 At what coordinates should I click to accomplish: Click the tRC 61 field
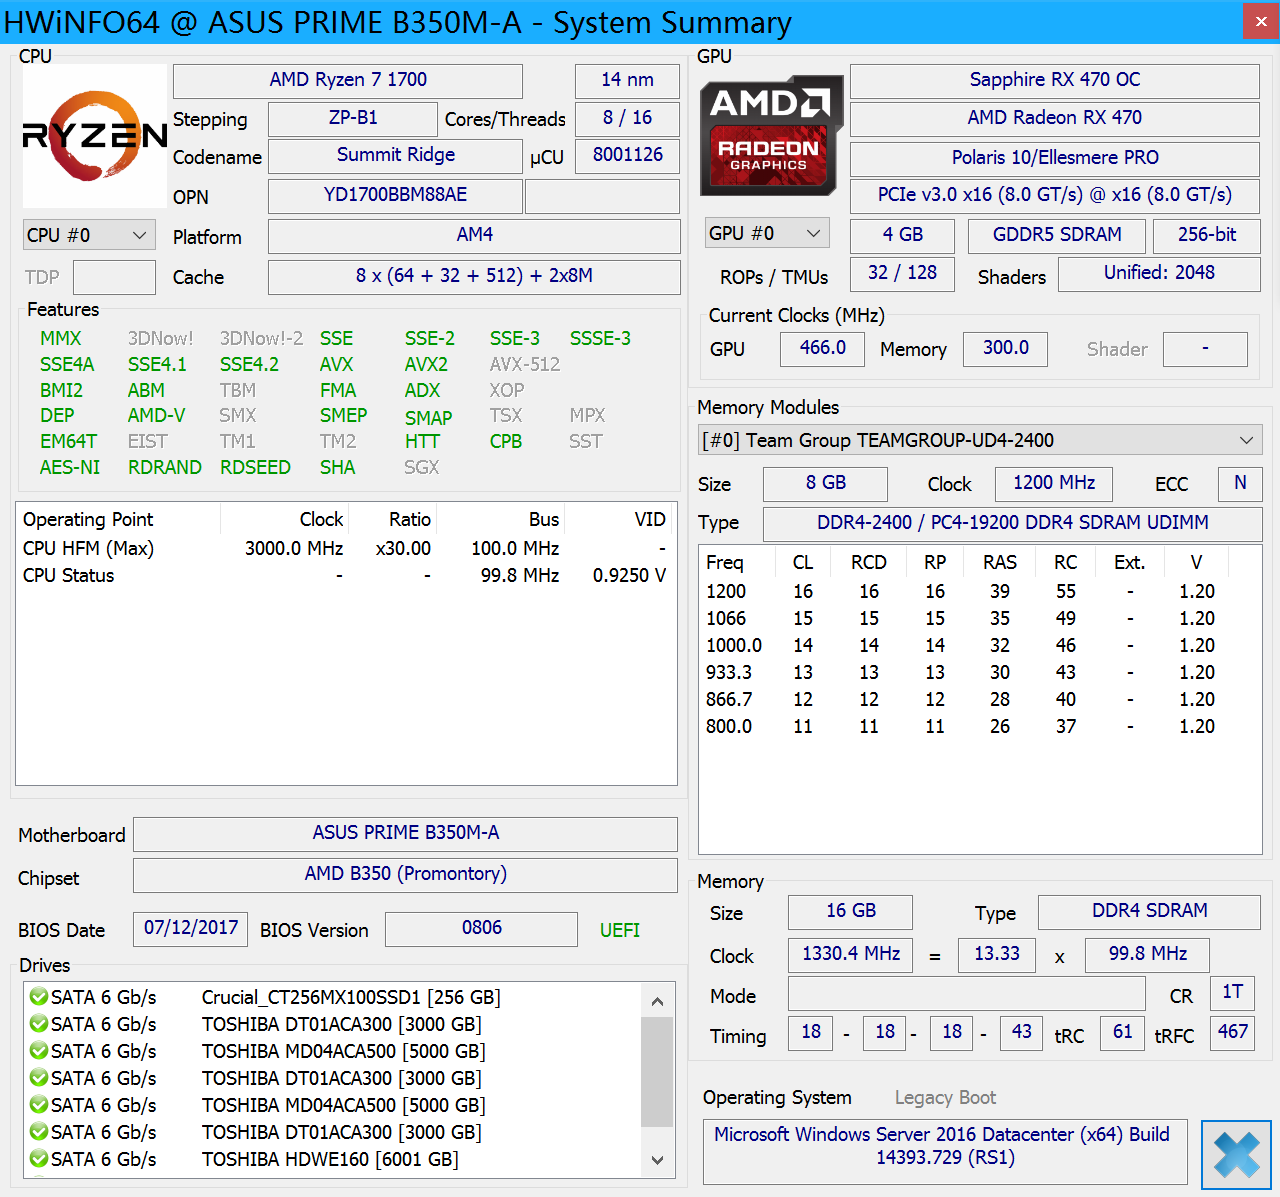coord(1122,1032)
